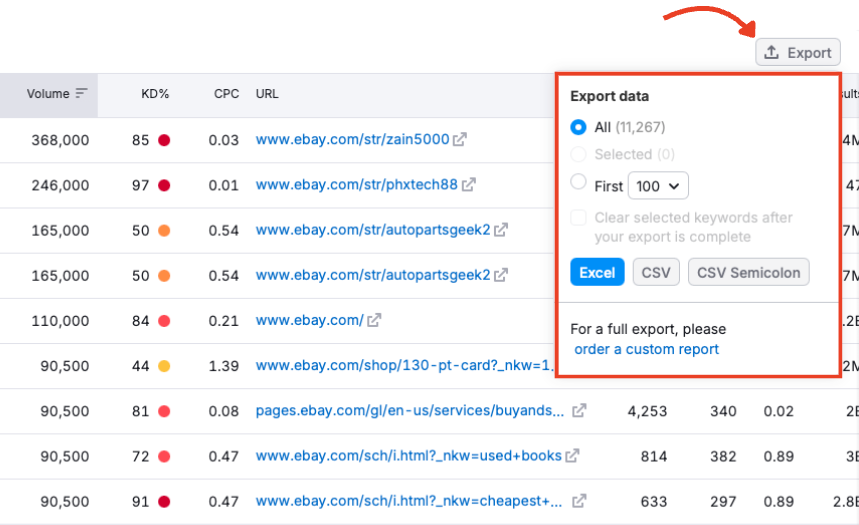859x525 pixels.
Task: Open external link icon for www.ebay.com/ row
Action: [374, 321]
